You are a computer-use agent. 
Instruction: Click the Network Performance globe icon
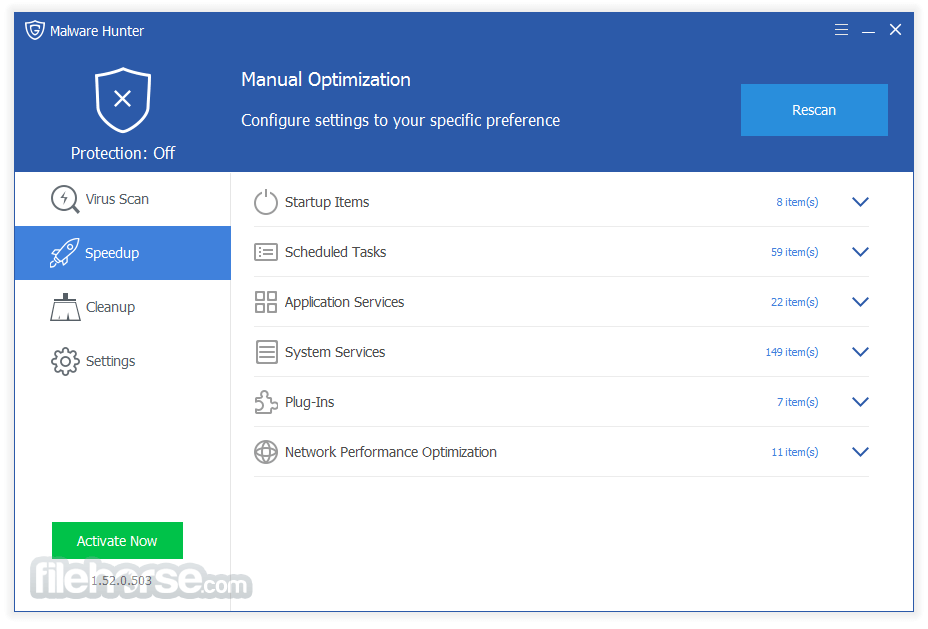[x=266, y=452]
